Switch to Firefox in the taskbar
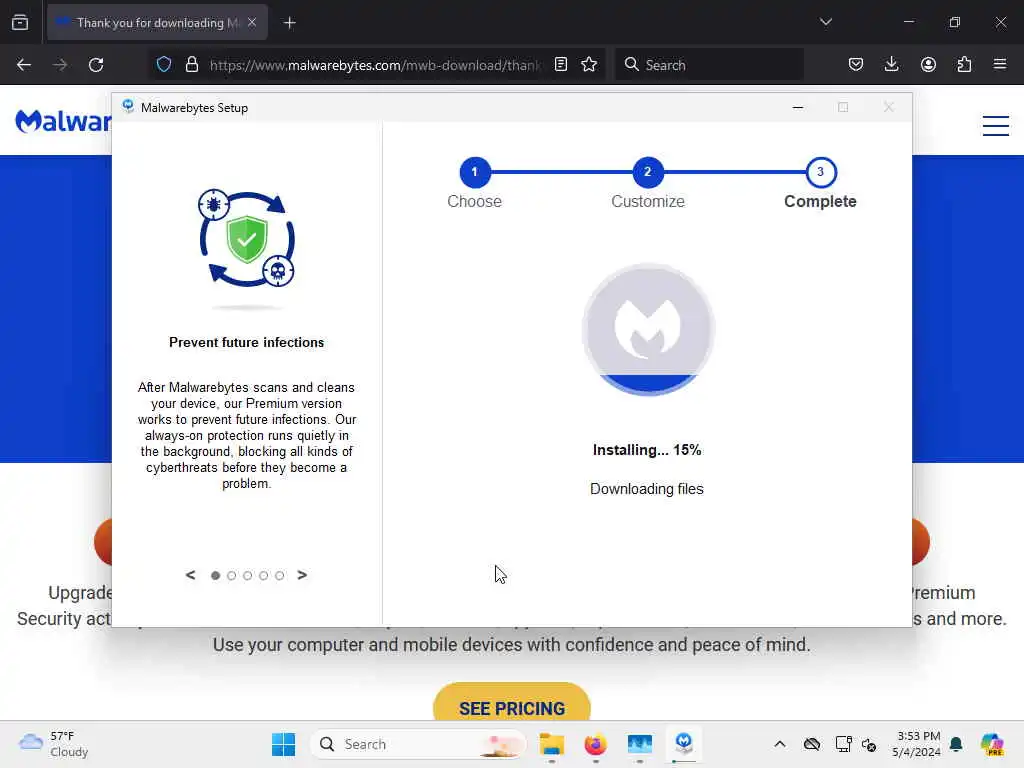 point(596,744)
